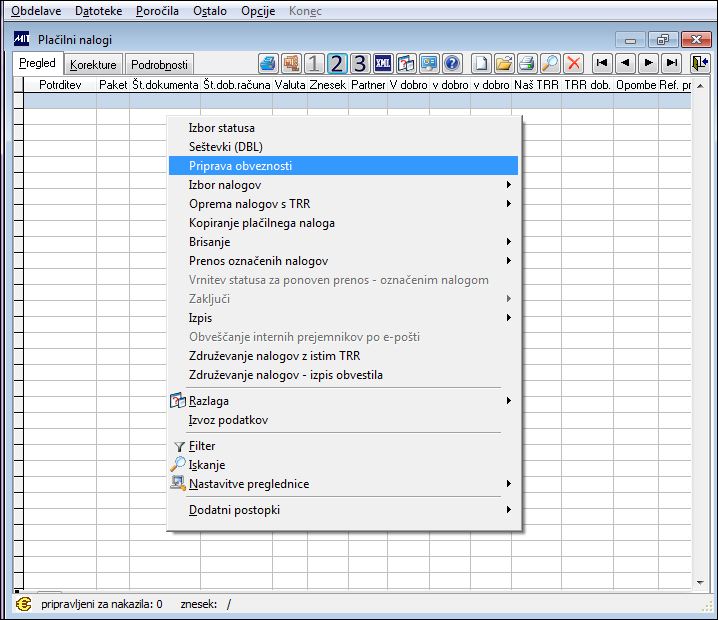
Task: Click the magnifying glass search toolbar icon
Action: pos(550,63)
